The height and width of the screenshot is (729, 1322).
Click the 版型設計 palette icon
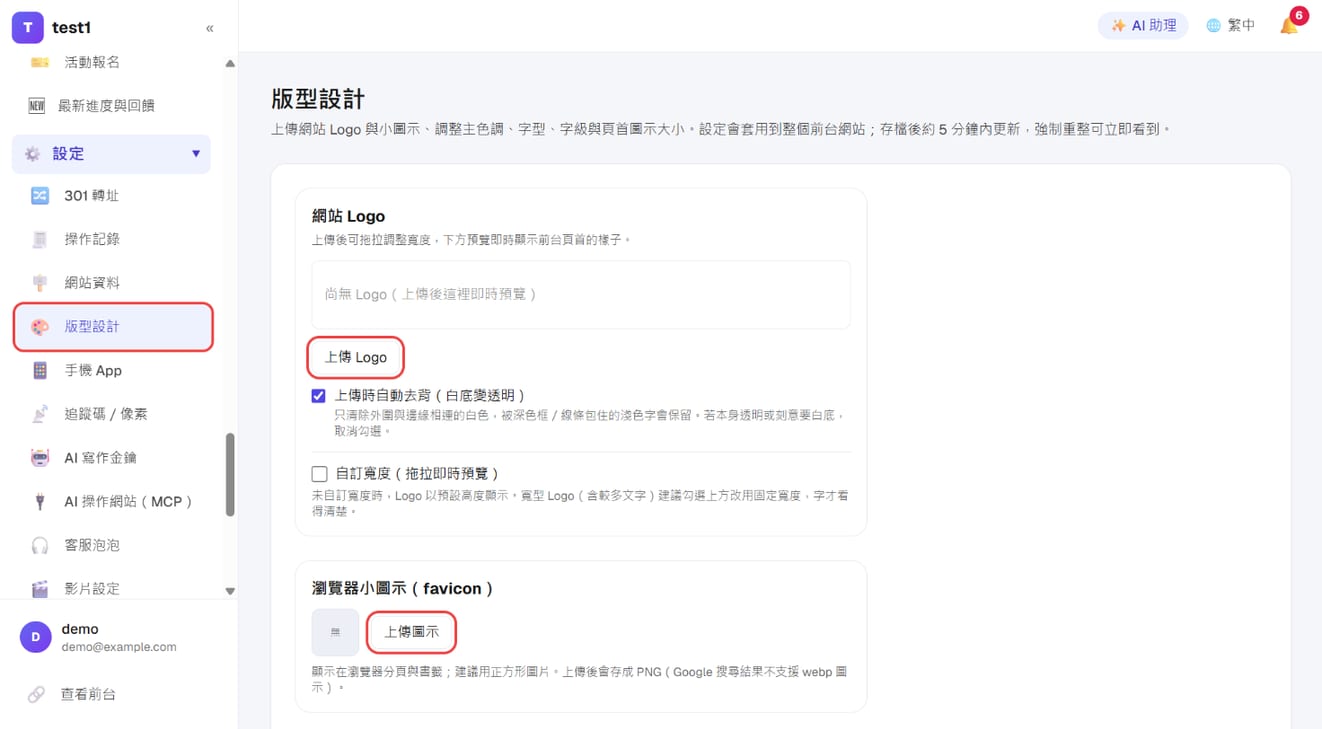click(39, 327)
